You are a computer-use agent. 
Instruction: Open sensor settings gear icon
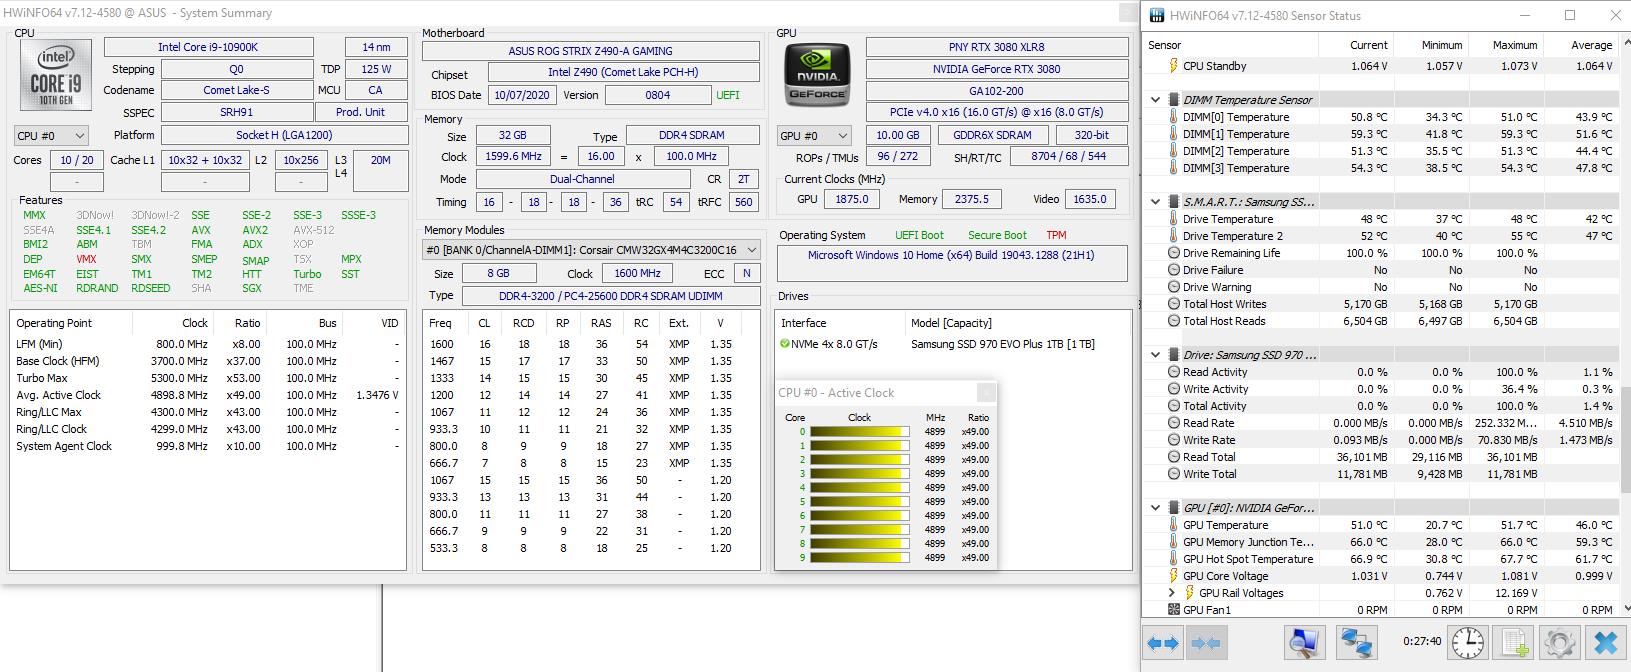tap(1559, 642)
